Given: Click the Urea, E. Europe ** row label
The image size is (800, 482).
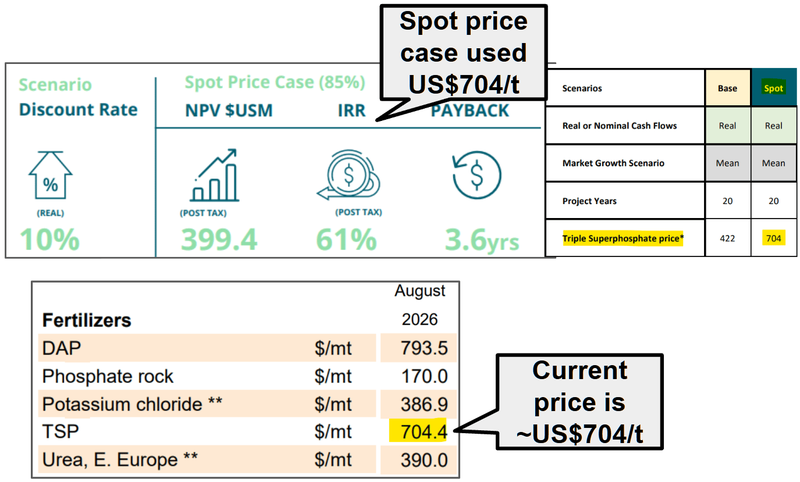Looking at the screenshot, I should pos(120,460).
